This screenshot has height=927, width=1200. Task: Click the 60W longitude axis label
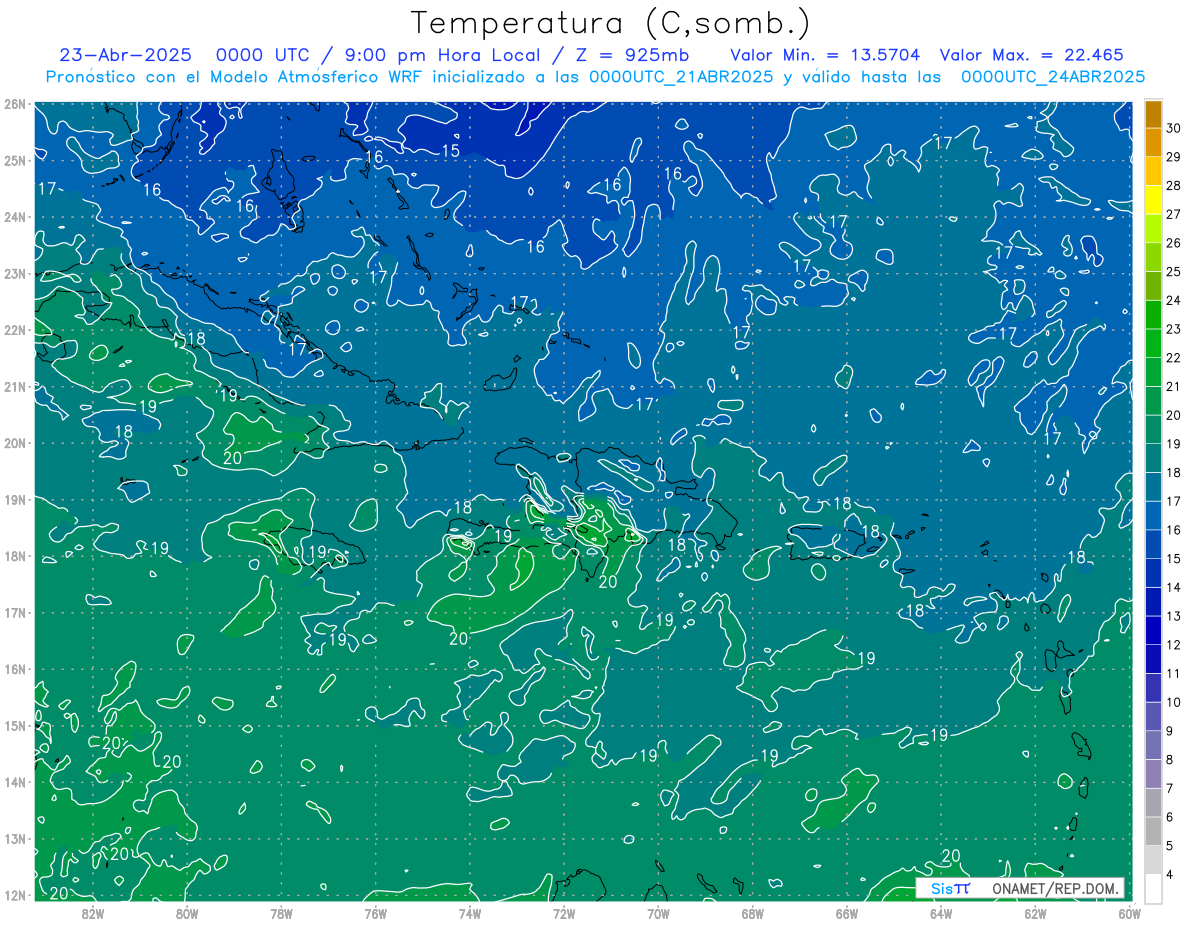click(1130, 914)
